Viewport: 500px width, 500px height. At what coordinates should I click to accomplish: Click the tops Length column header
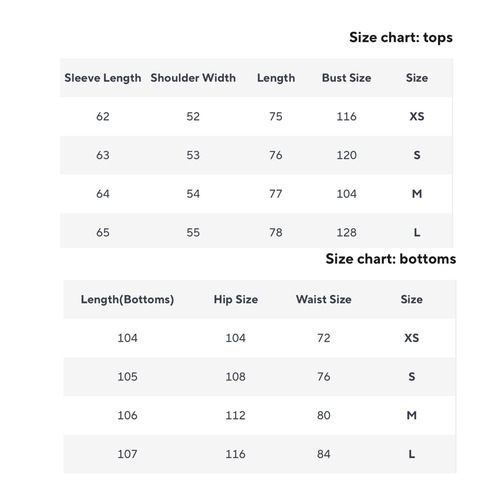[x=276, y=78]
